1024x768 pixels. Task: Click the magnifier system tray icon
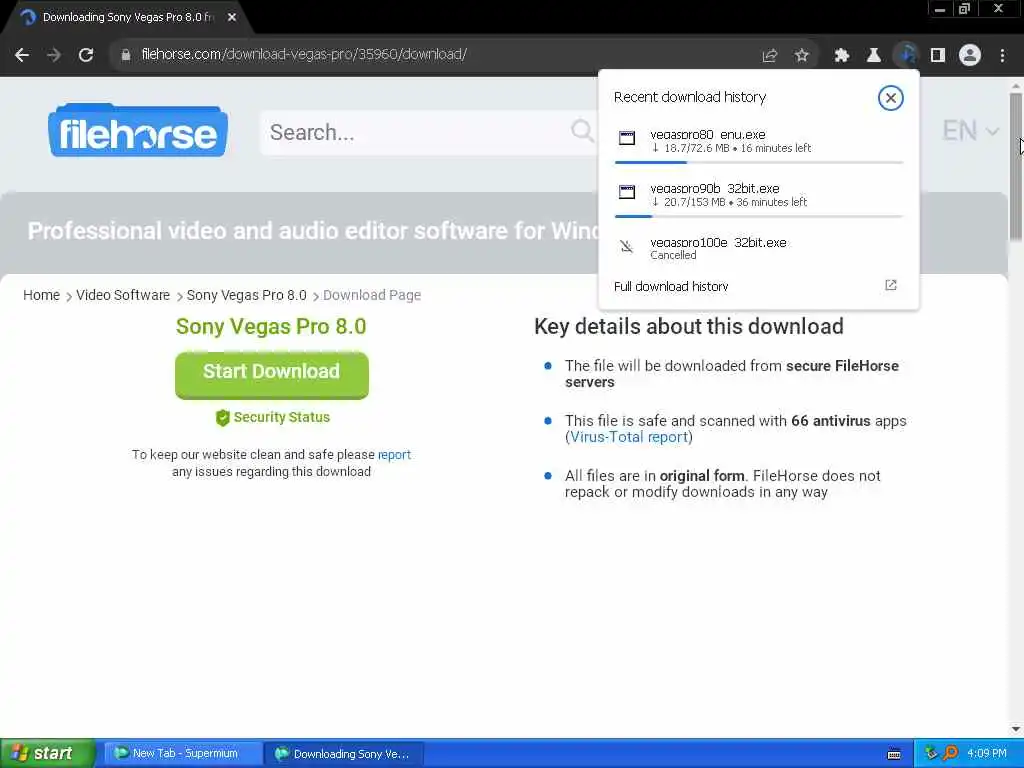[x=950, y=754]
